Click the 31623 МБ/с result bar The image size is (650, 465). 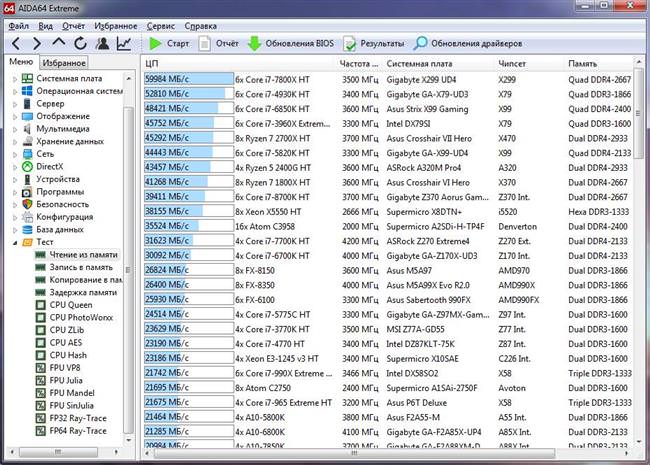pos(189,241)
